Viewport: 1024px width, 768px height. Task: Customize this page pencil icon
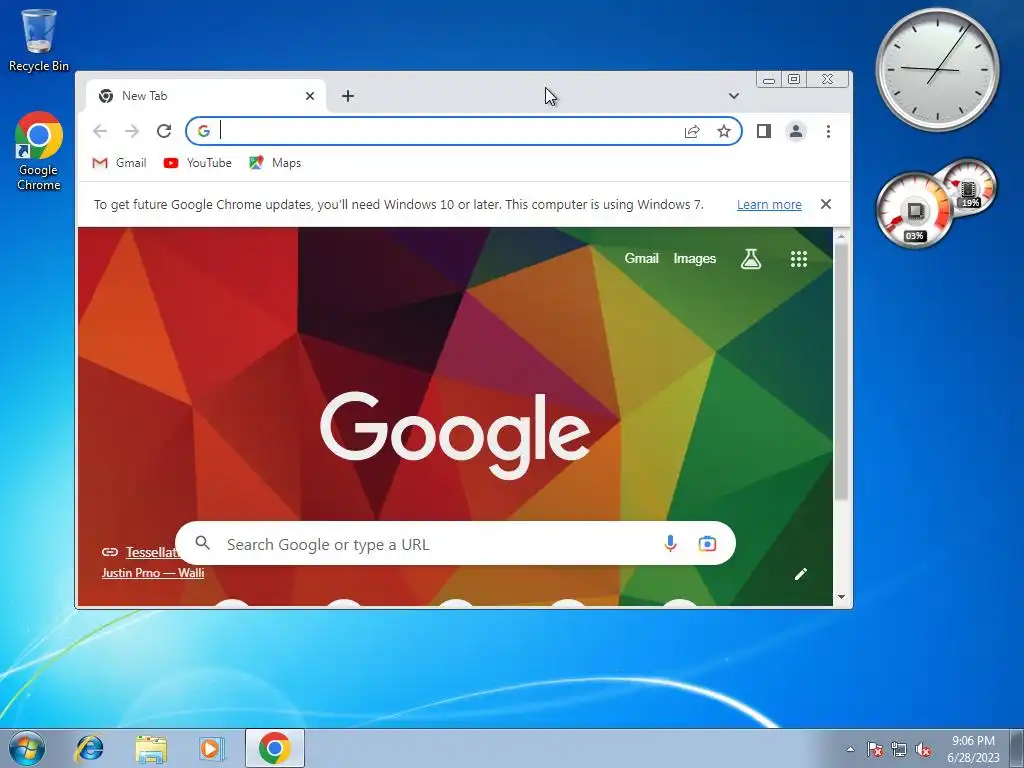point(801,574)
